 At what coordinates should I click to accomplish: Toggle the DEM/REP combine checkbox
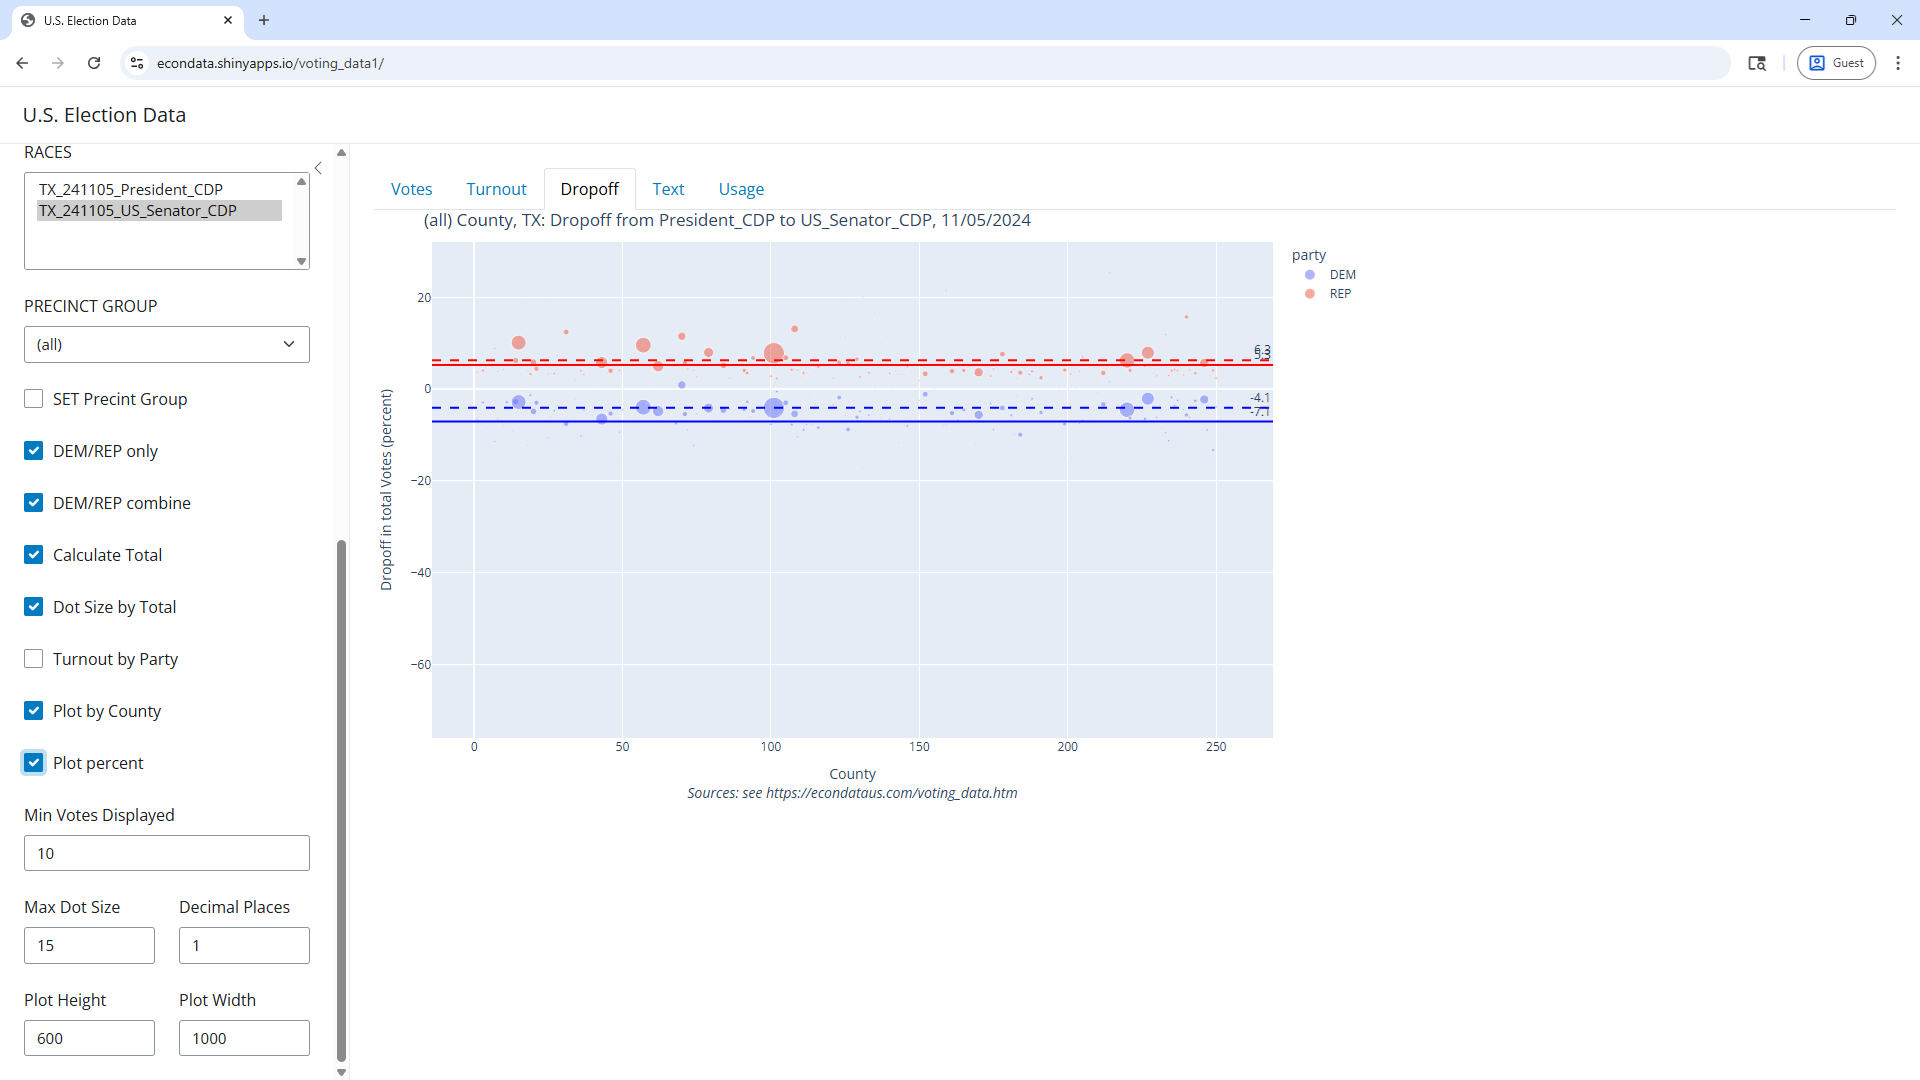34,503
